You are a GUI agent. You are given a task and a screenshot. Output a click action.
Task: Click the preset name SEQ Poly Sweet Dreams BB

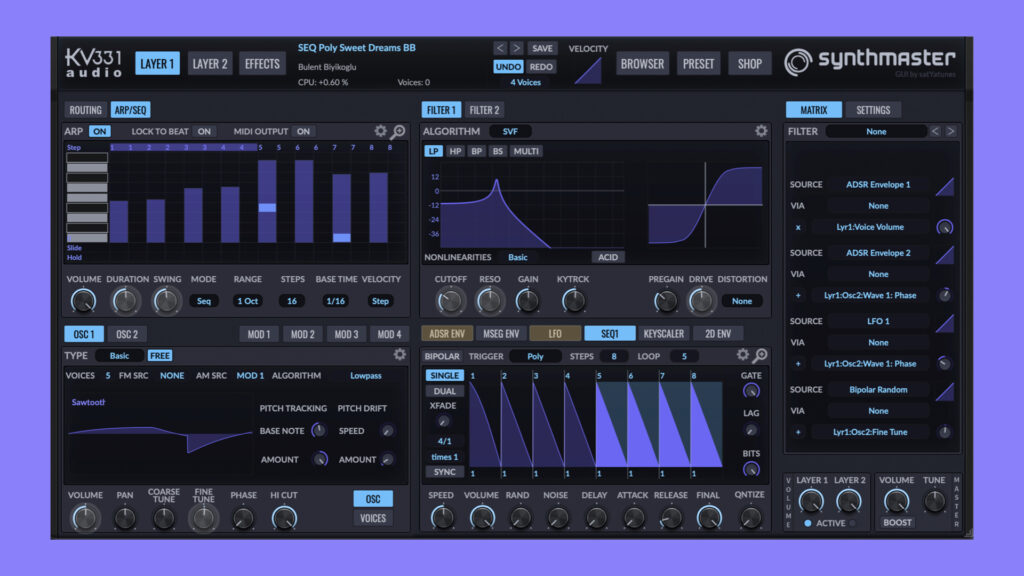[x=357, y=48]
